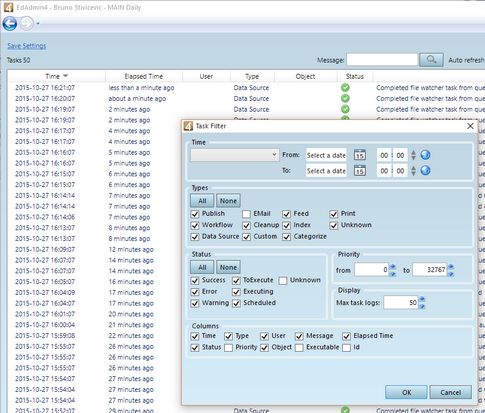Sort by the Time column header
This screenshot has width=485, height=413.
coord(56,76)
